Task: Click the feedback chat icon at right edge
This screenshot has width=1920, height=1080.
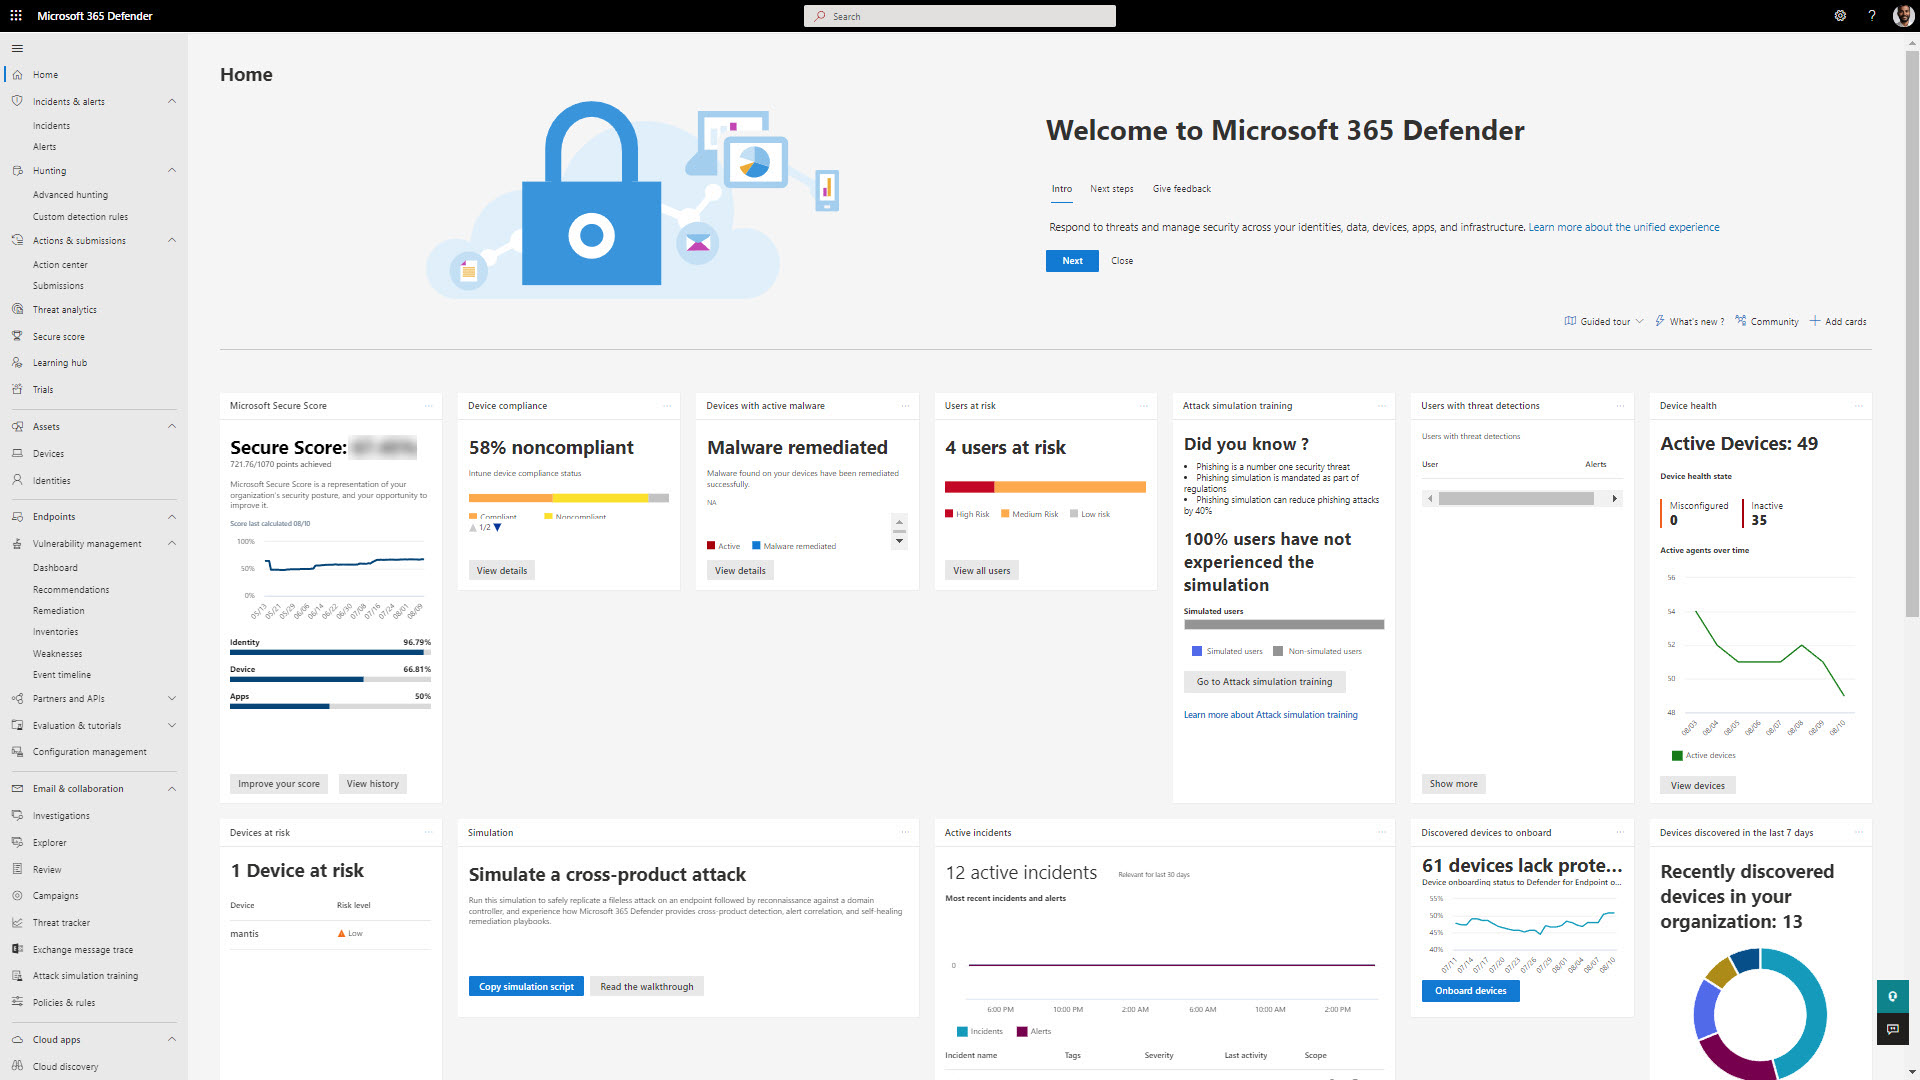Action: point(1892,1029)
